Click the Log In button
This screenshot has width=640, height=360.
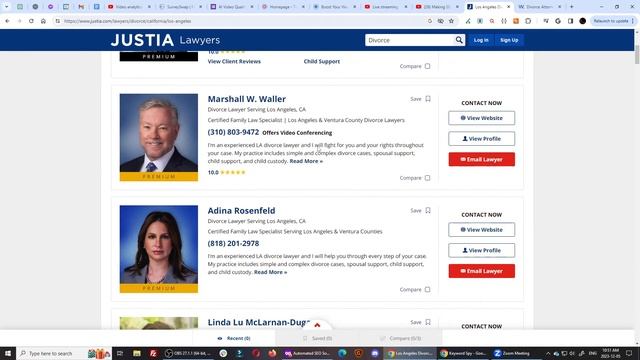click(x=481, y=40)
